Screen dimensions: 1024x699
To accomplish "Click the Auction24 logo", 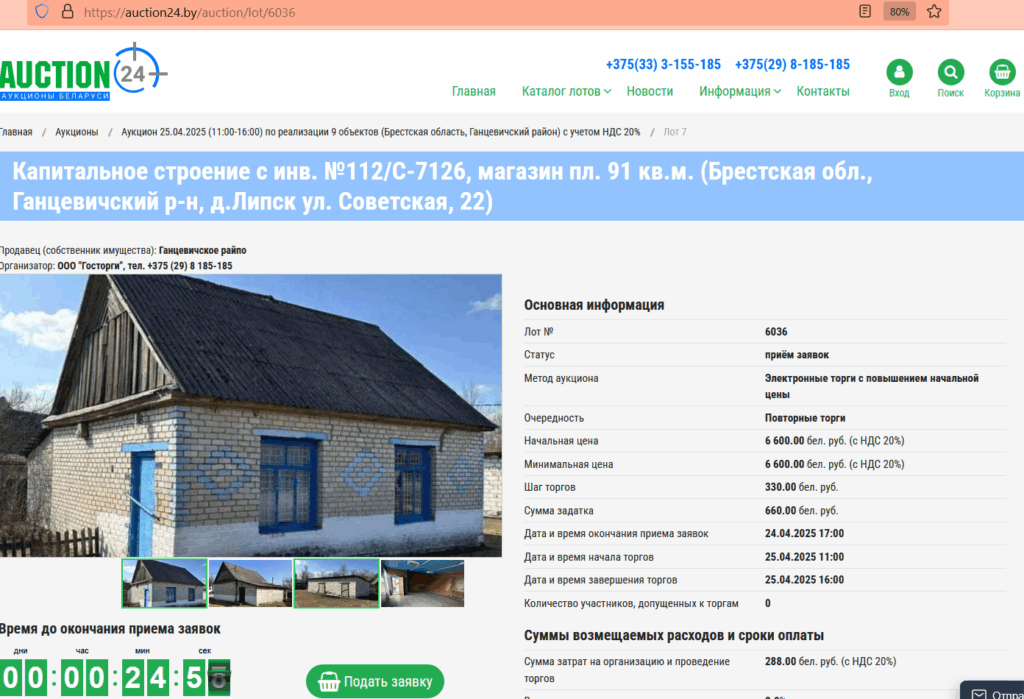I will (x=80, y=73).
